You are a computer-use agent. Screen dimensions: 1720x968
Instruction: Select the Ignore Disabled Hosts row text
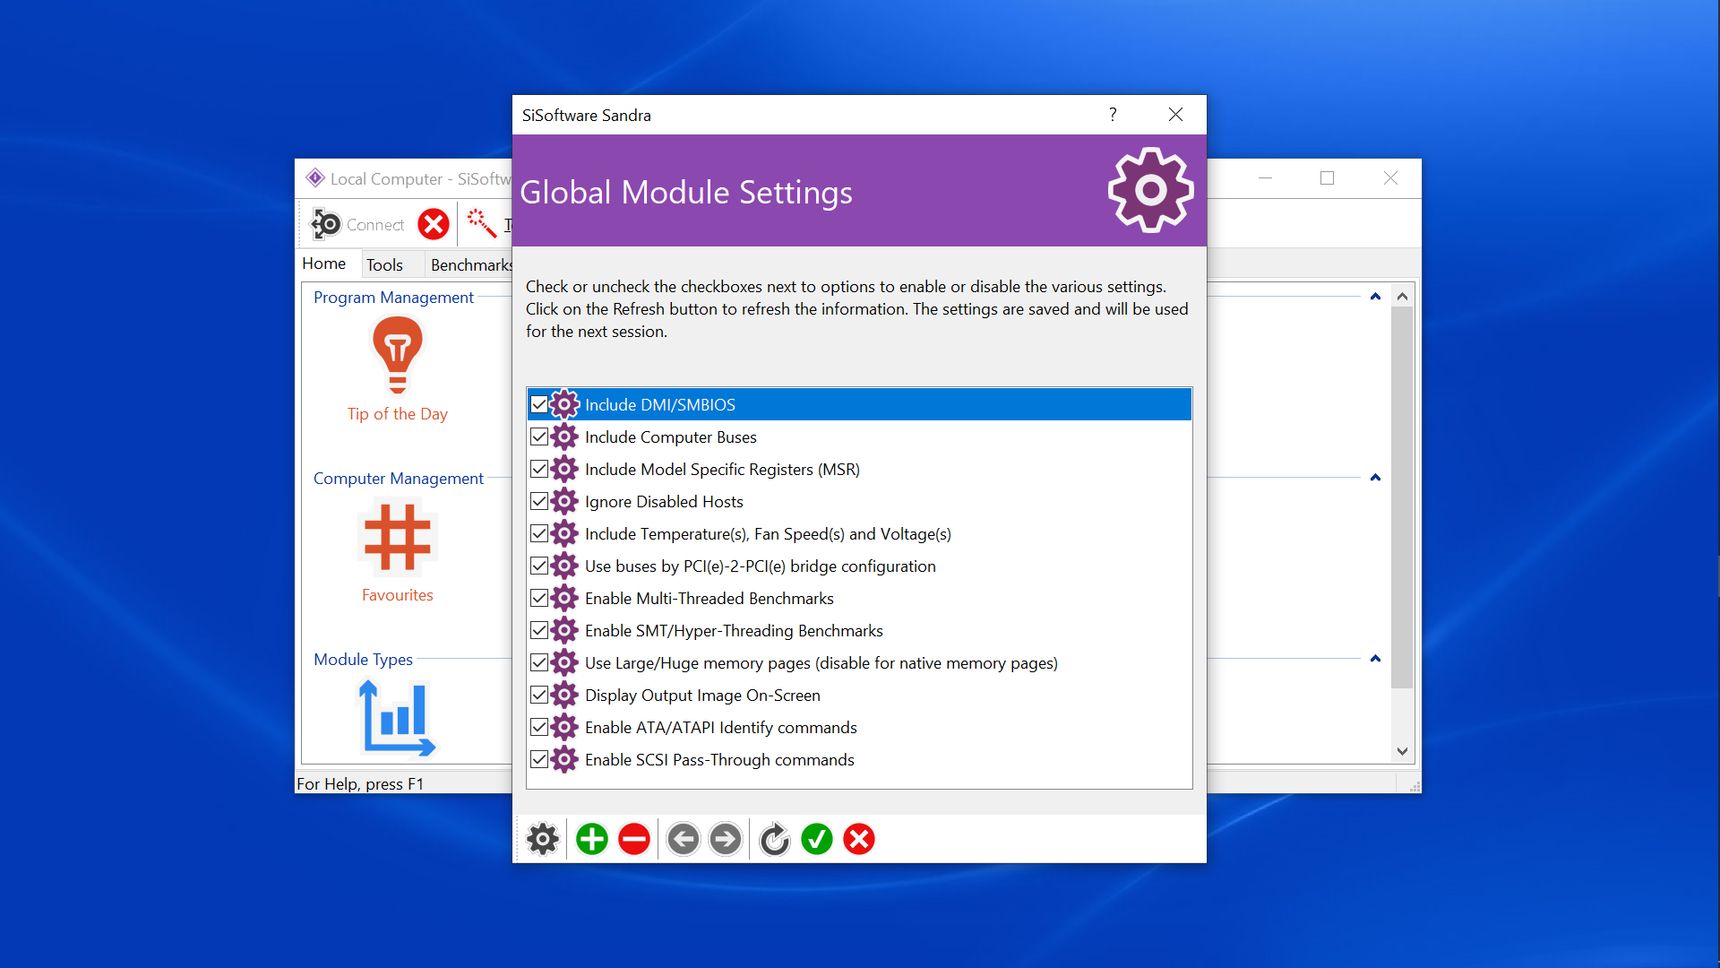pos(664,501)
